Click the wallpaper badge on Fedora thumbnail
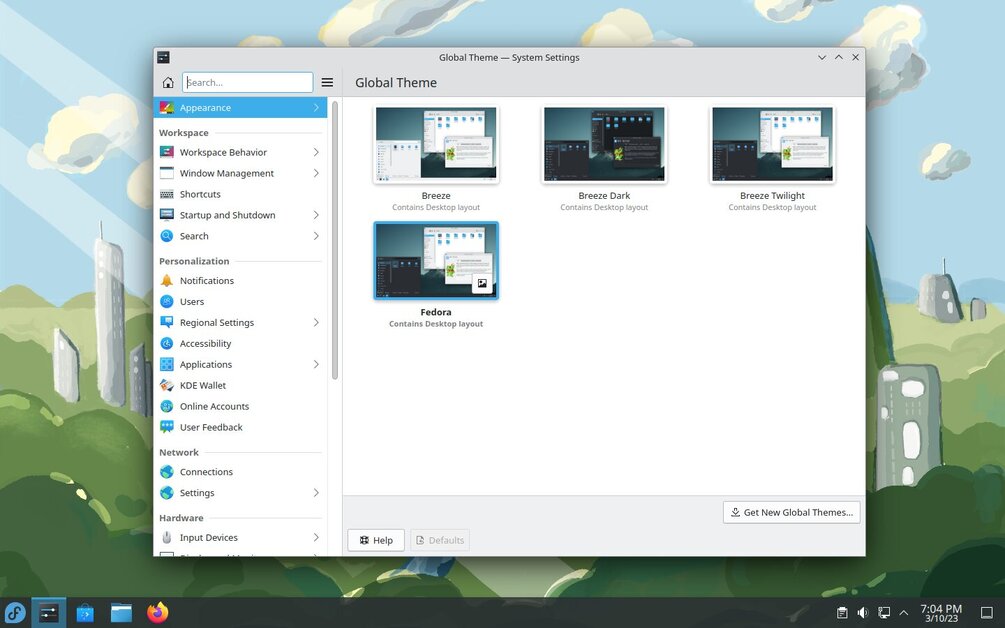Viewport: 1005px width, 628px height. click(482, 283)
